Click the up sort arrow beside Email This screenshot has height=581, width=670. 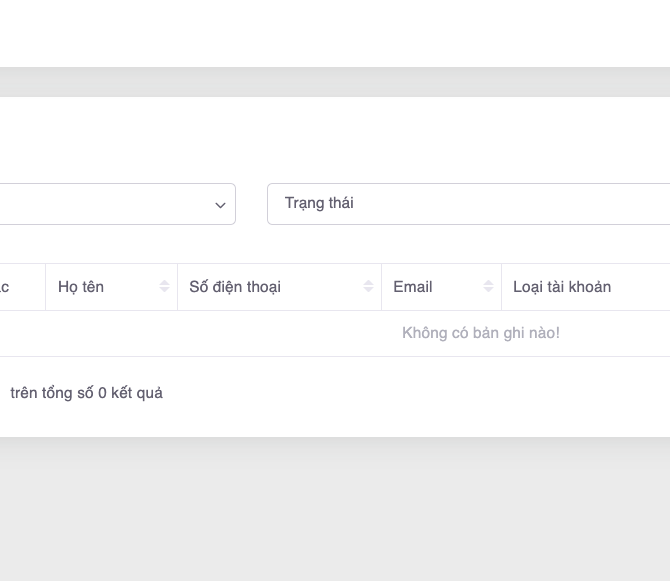point(488,283)
